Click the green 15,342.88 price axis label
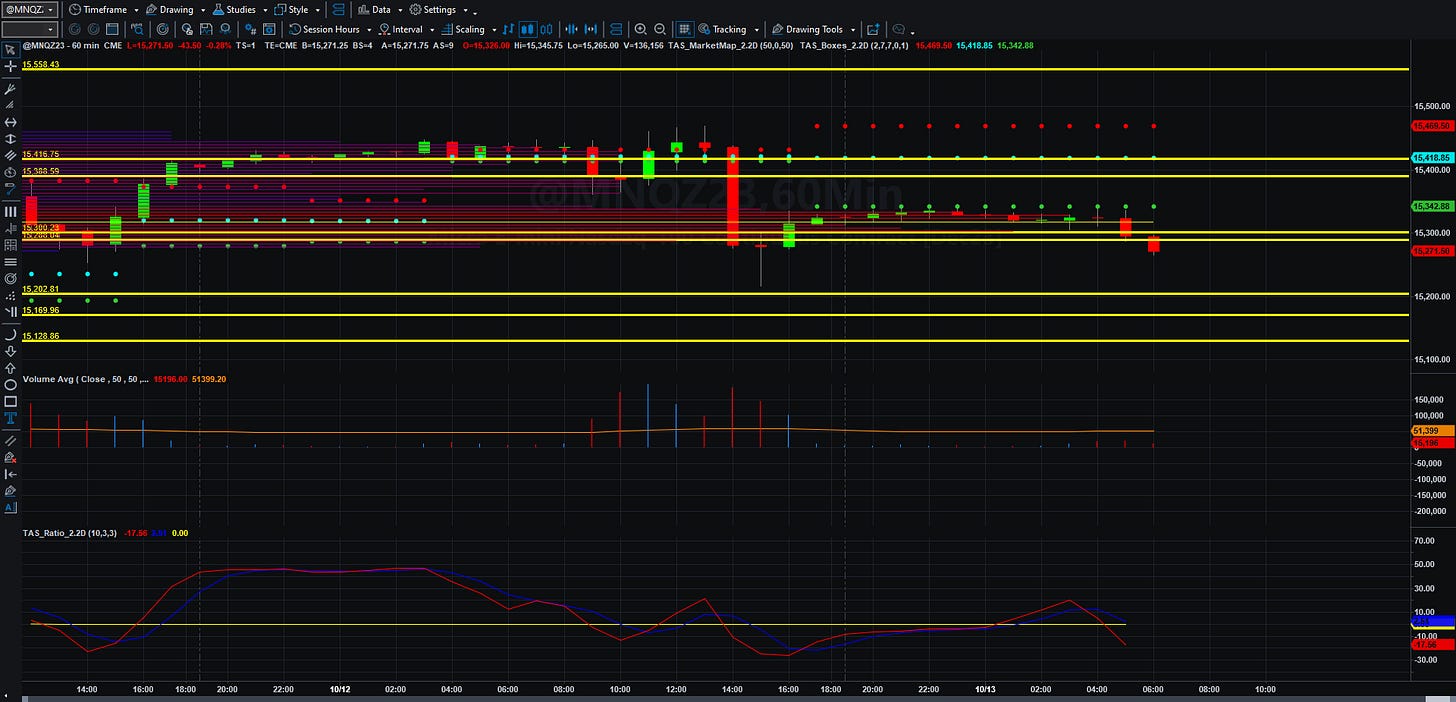 pyautogui.click(x=1433, y=206)
